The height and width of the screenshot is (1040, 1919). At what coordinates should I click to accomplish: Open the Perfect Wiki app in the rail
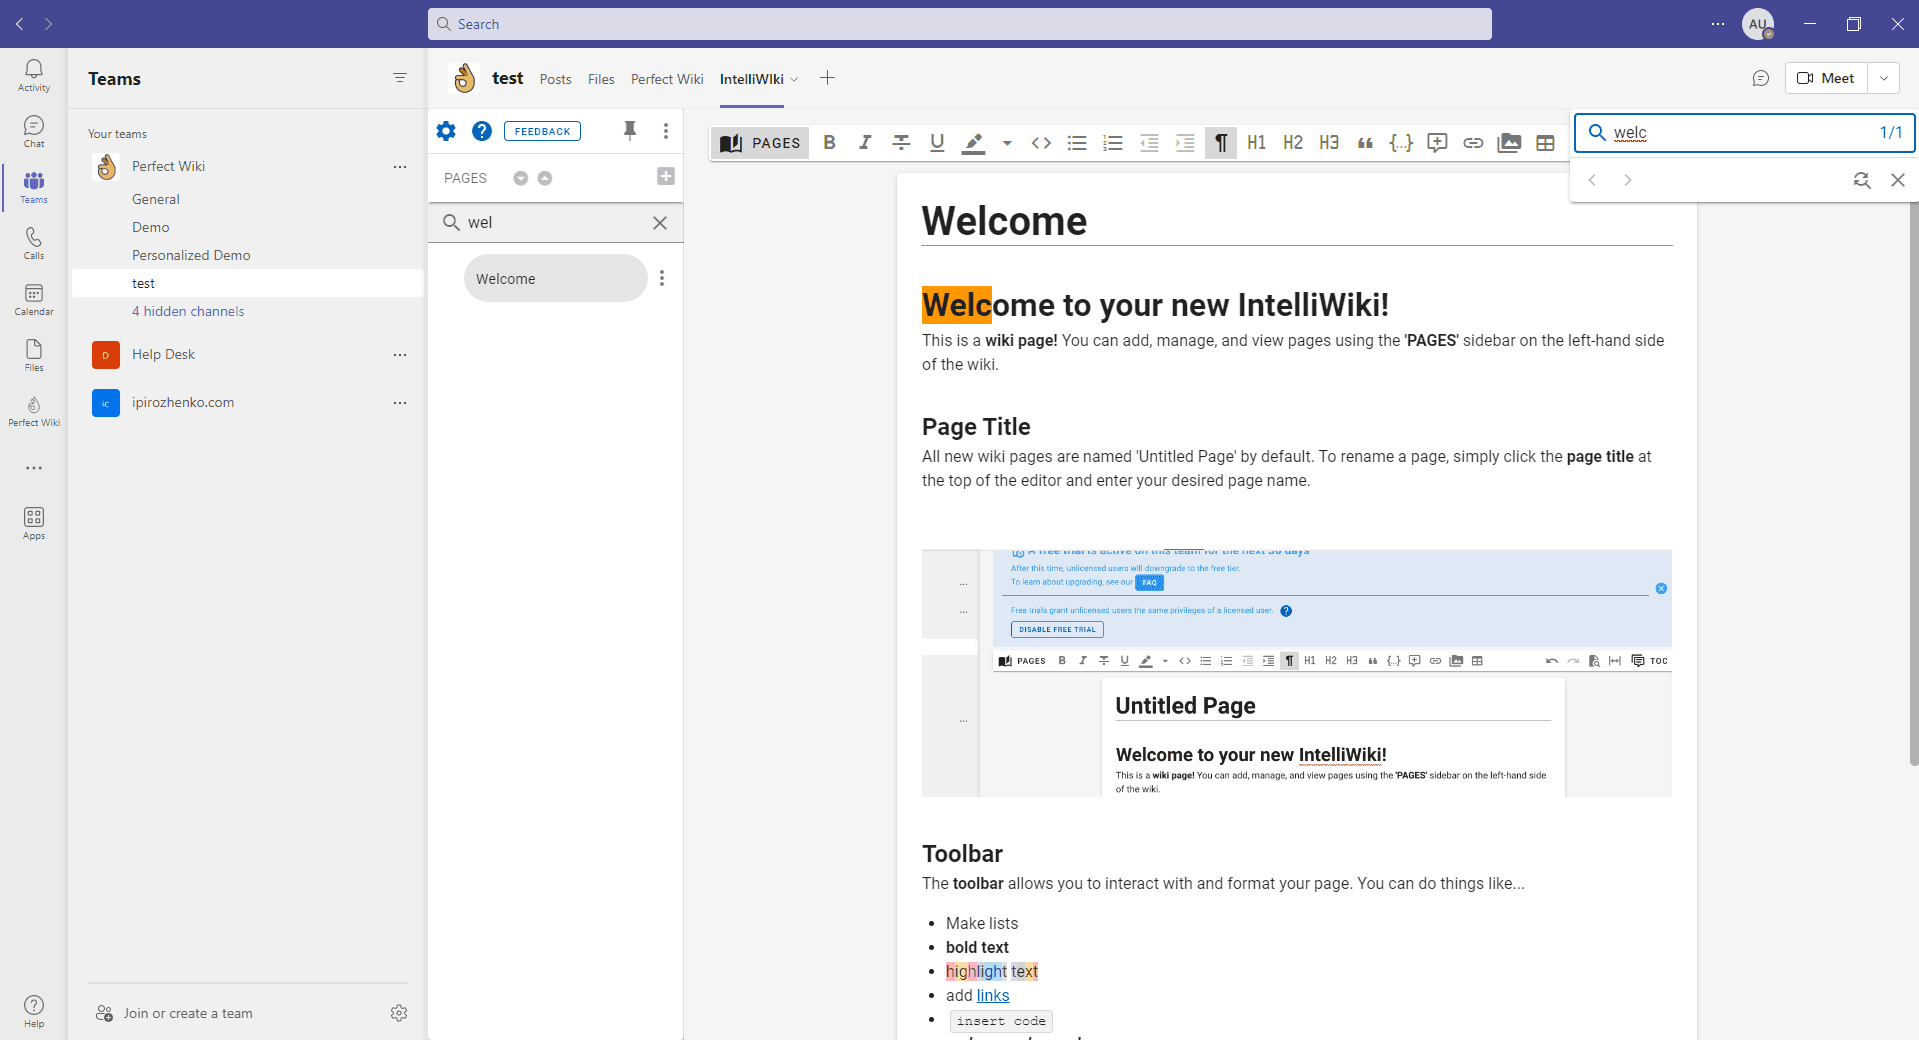pyautogui.click(x=34, y=411)
